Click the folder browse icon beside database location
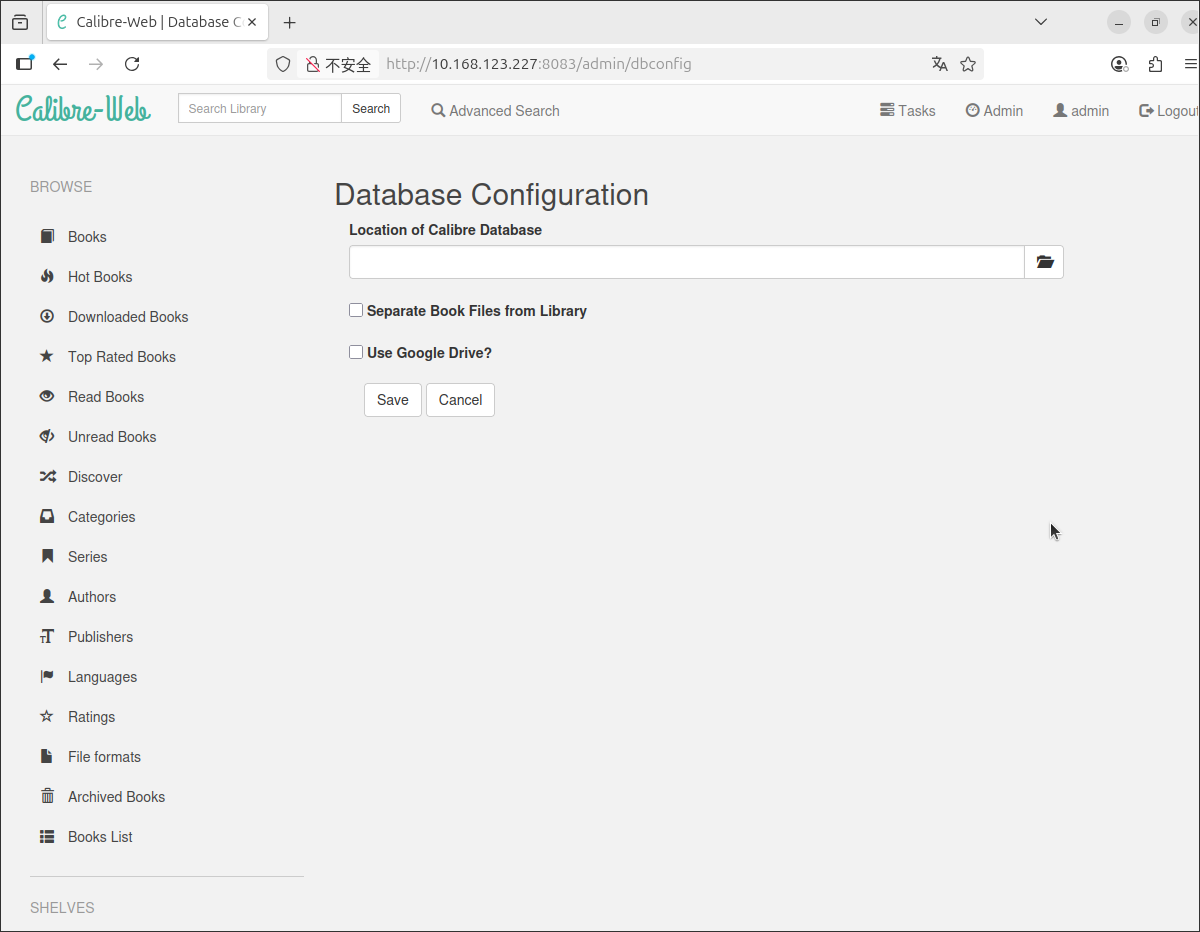This screenshot has height=932, width=1200. [x=1044, y=262]
